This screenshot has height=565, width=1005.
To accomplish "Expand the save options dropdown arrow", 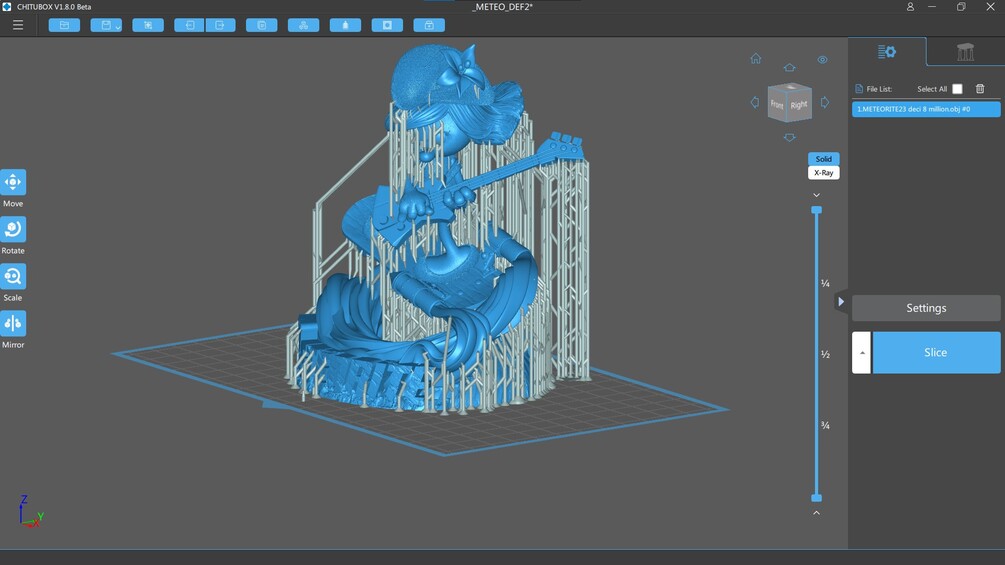I will click(118, 26).
